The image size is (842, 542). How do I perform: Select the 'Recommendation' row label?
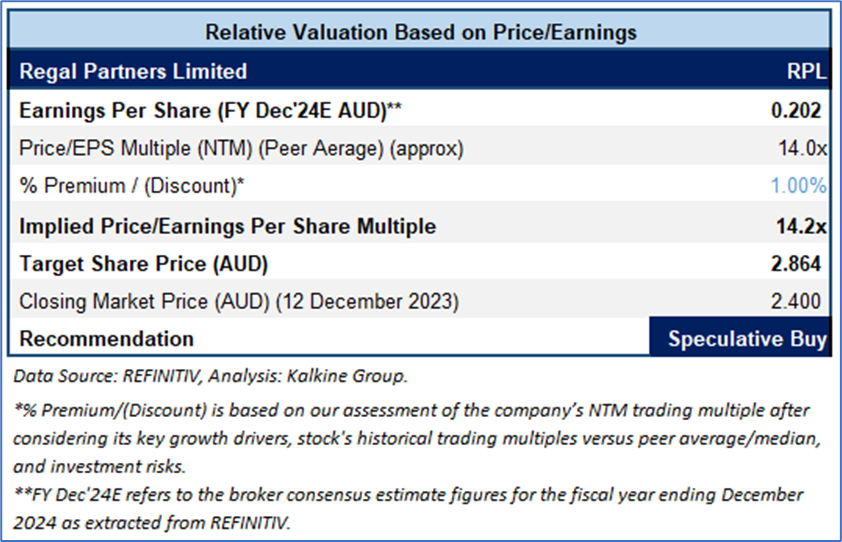[x=107, y=339]
